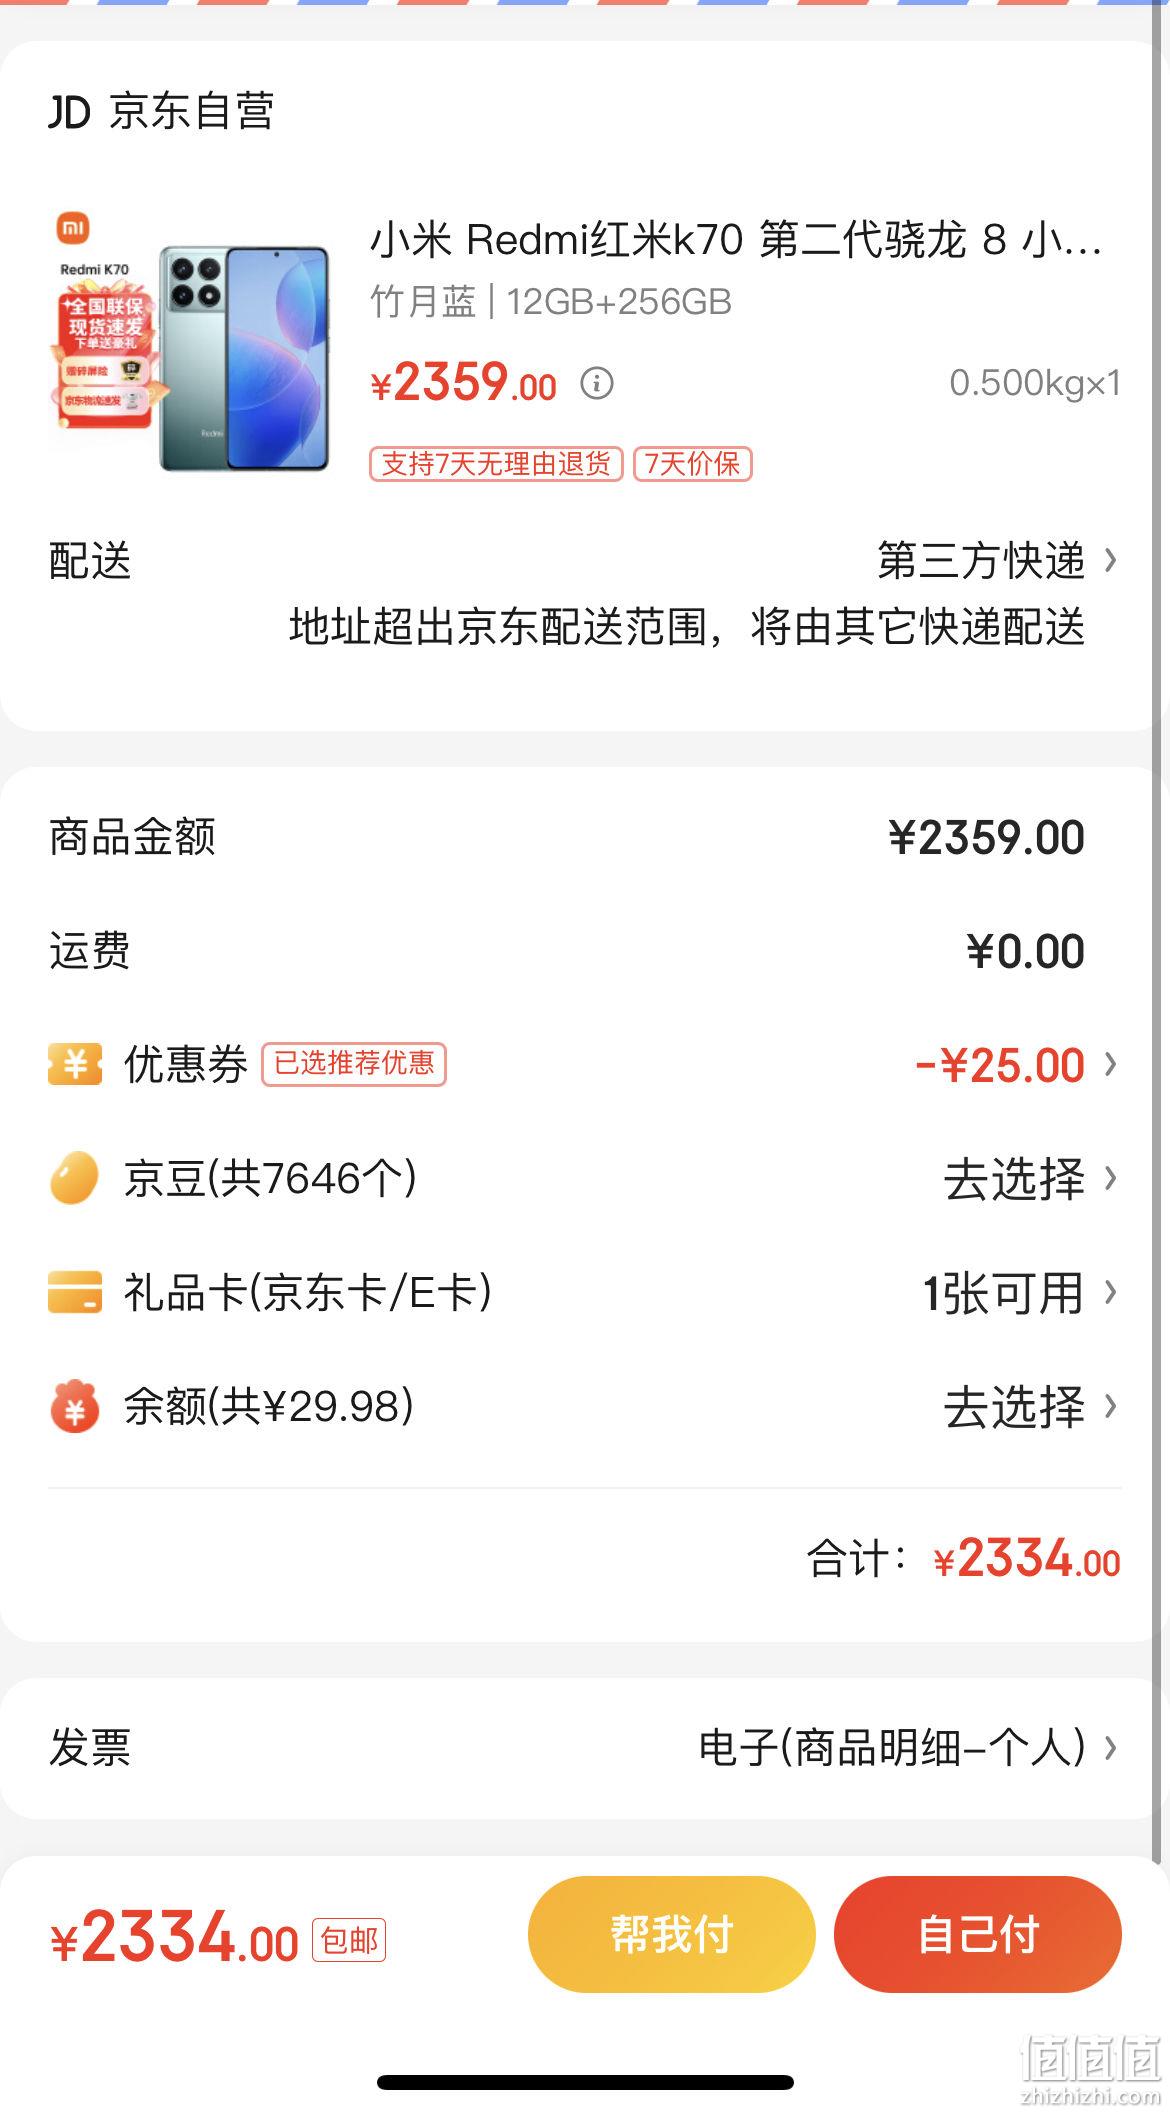
Task: Tap the 7天价保 price protection tag
Action: tap(693, 464)
